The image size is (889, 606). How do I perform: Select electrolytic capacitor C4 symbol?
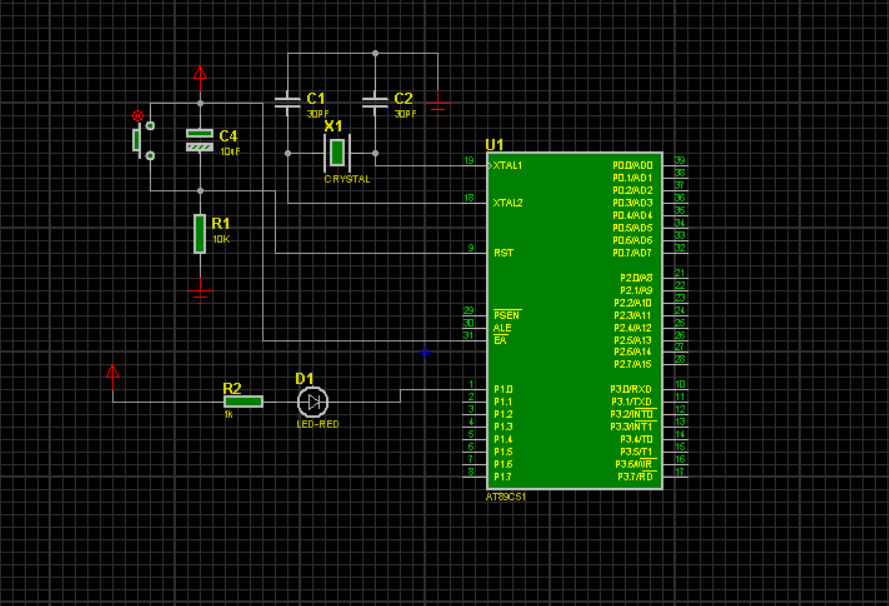[200, 141]
